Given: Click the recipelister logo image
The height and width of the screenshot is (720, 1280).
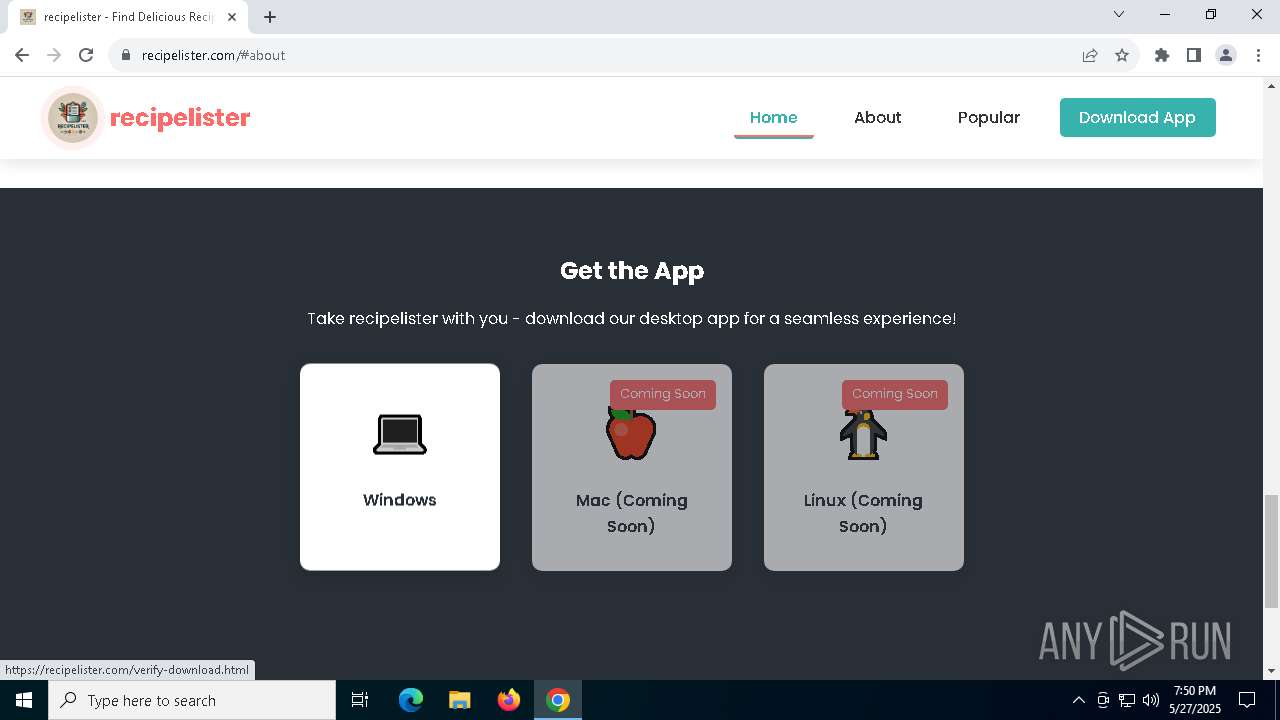Looking at the screenshot, I should point(72,118).
